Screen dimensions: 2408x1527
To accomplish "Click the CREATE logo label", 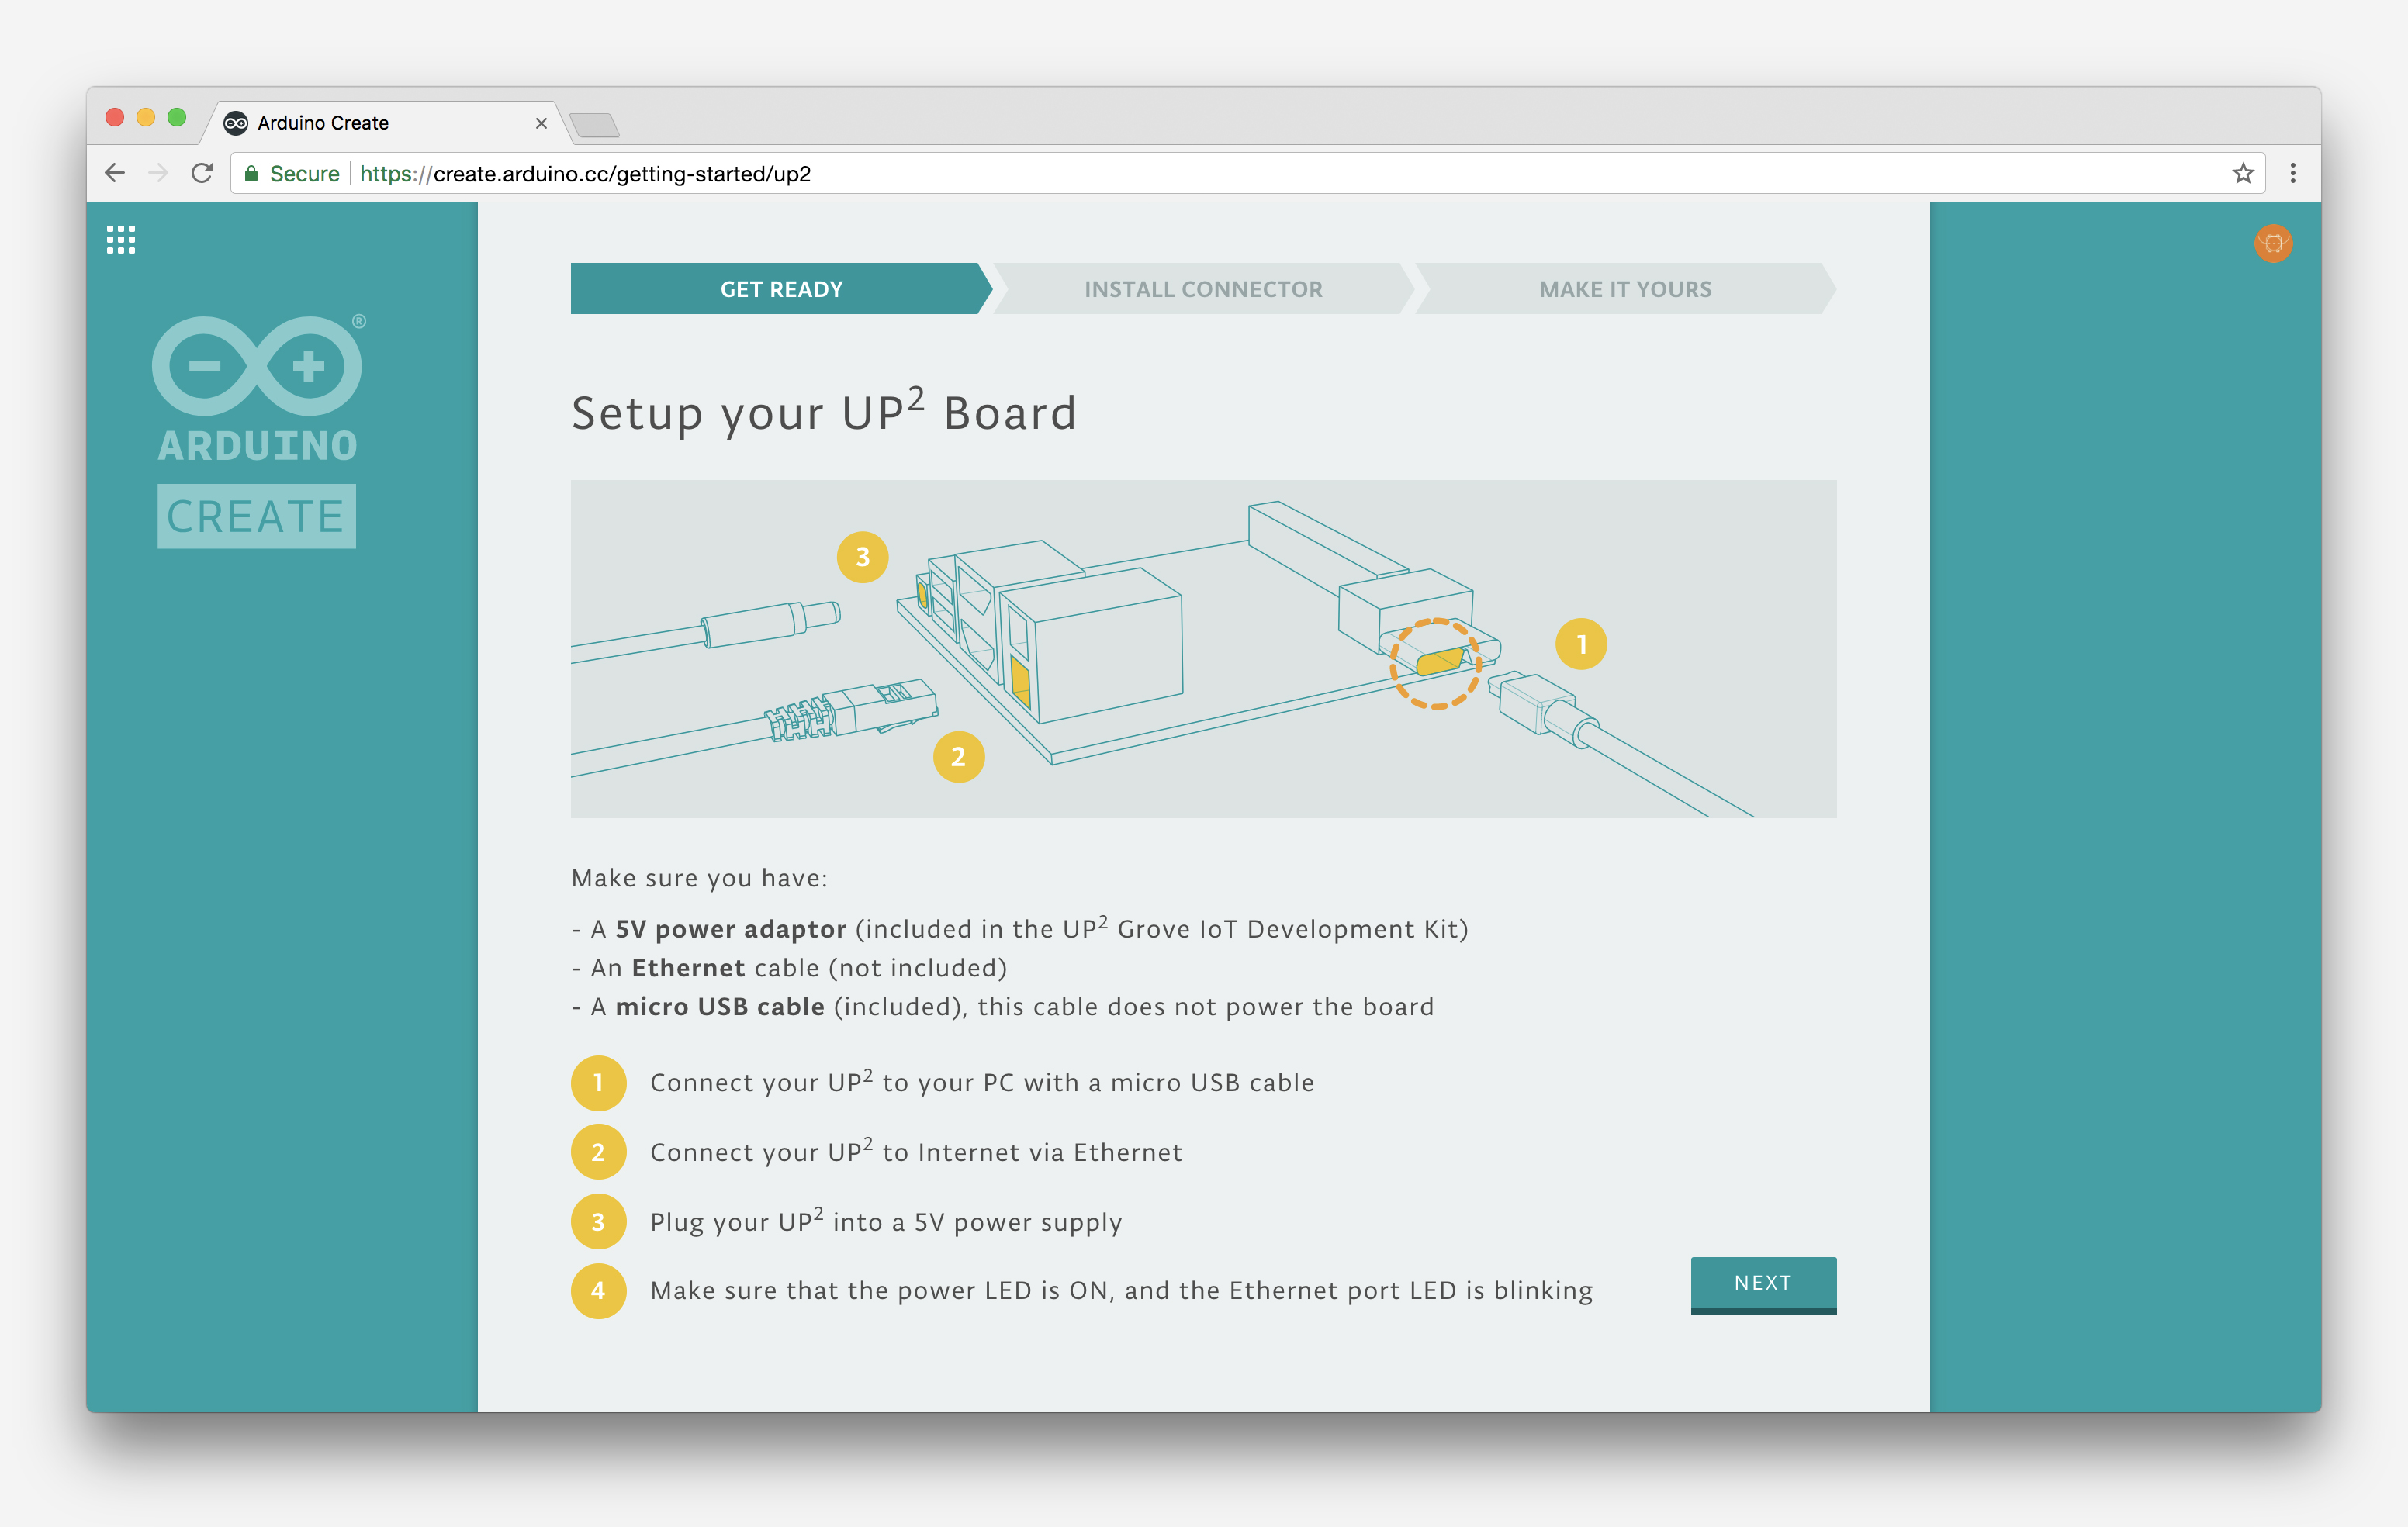I will (256, 516).
